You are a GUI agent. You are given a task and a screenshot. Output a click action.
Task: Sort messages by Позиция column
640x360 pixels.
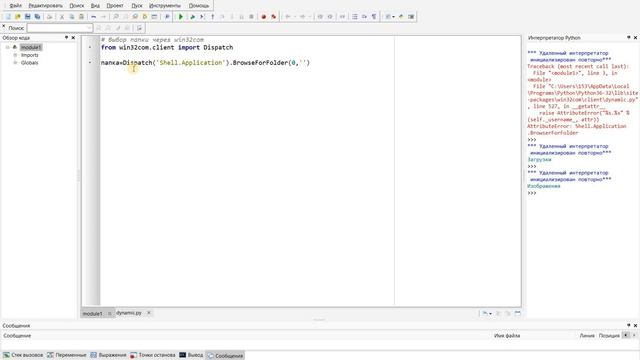609,336
